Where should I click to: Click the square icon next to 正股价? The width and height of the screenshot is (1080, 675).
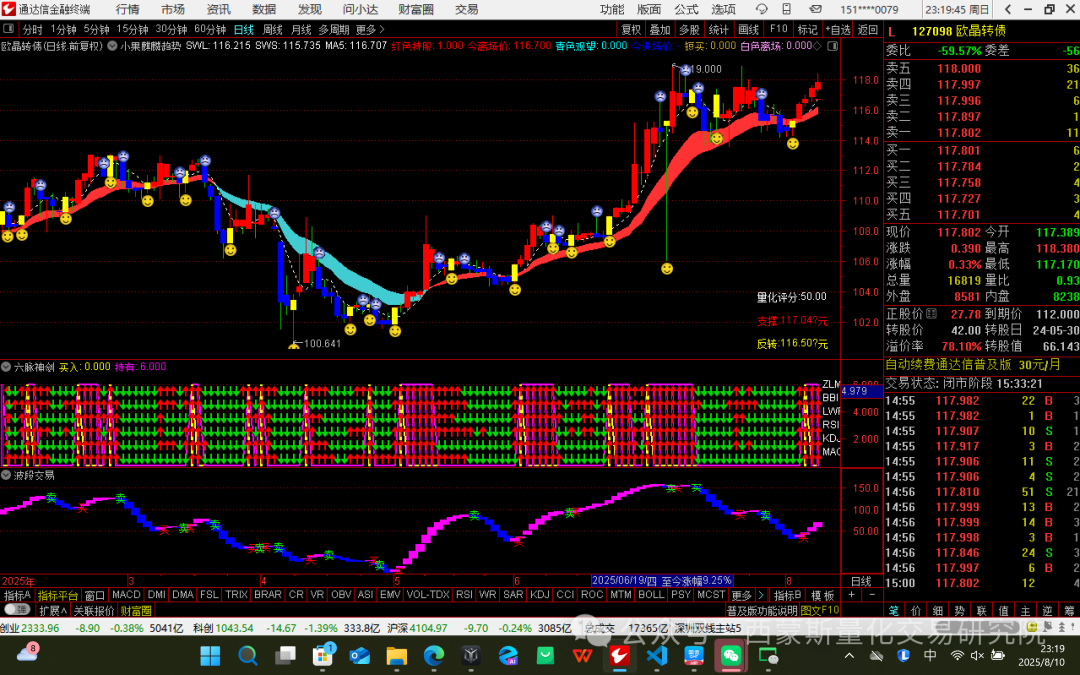point(931,313)
